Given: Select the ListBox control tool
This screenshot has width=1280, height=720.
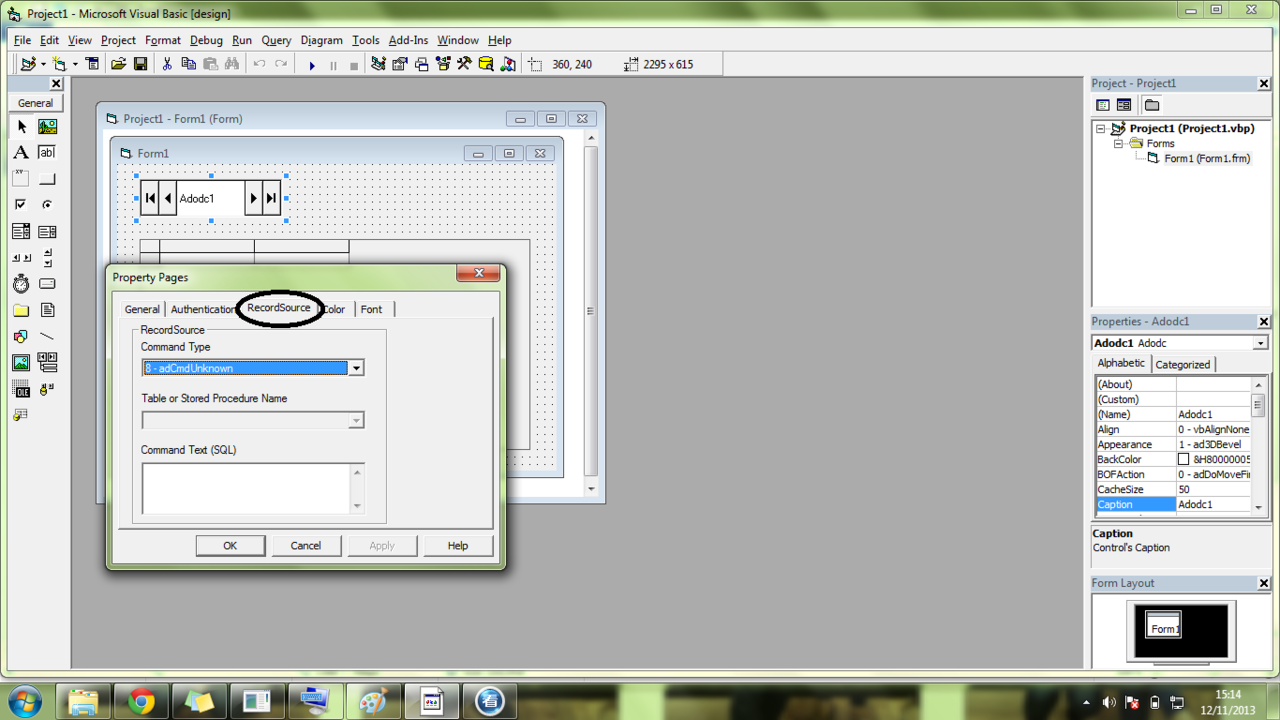Looking at the screenshot, I should (x=47, y=231).
